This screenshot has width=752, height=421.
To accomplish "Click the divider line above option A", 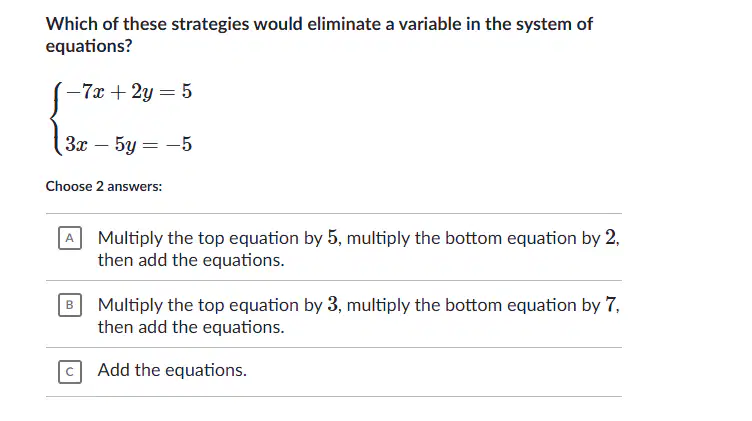I will pos(334,213).
